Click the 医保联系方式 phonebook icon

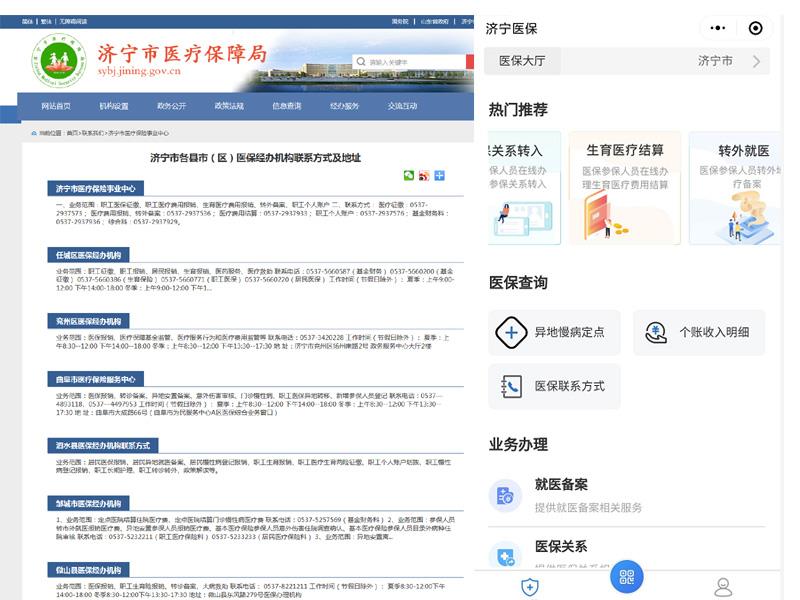click(x=511, y=387)
